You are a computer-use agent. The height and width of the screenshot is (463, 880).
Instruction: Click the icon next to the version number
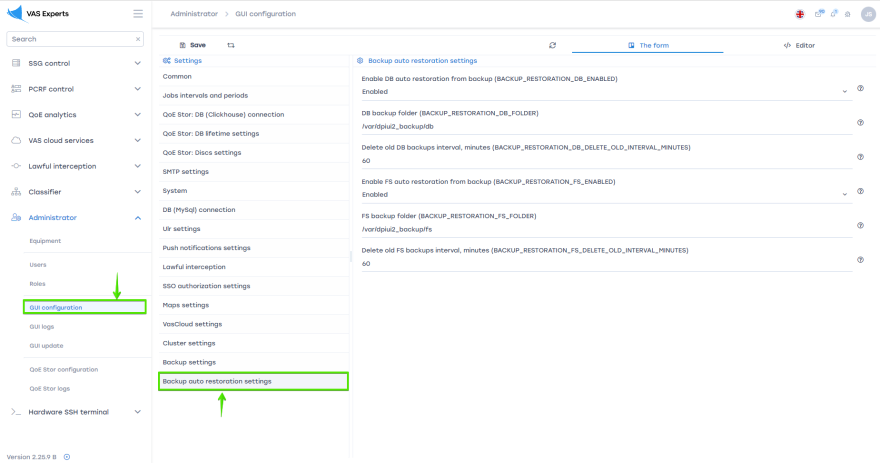click(x=67, y=456)
